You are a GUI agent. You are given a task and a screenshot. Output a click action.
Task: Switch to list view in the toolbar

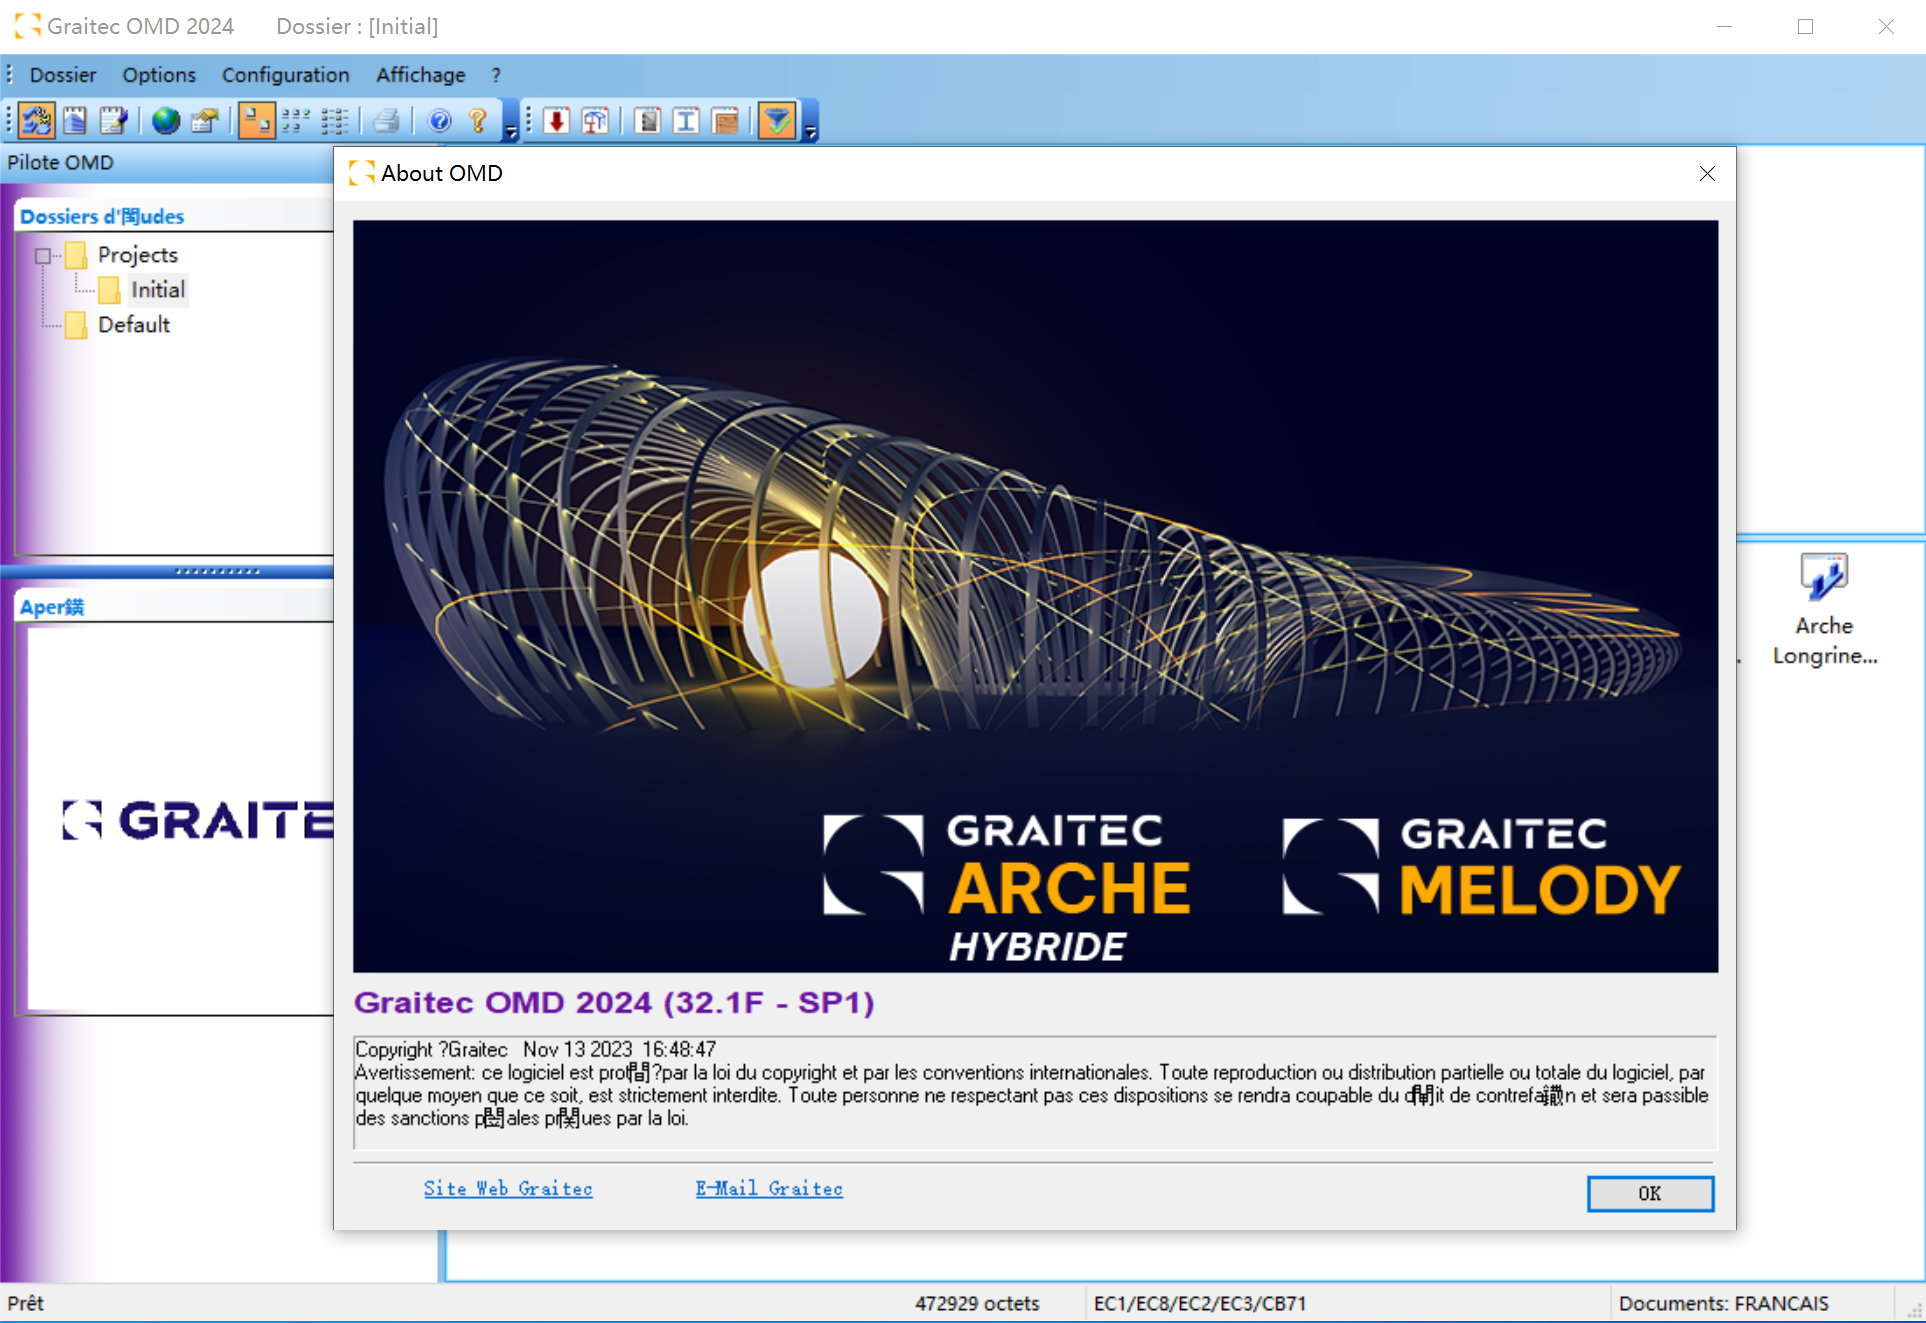pos(334,121)
